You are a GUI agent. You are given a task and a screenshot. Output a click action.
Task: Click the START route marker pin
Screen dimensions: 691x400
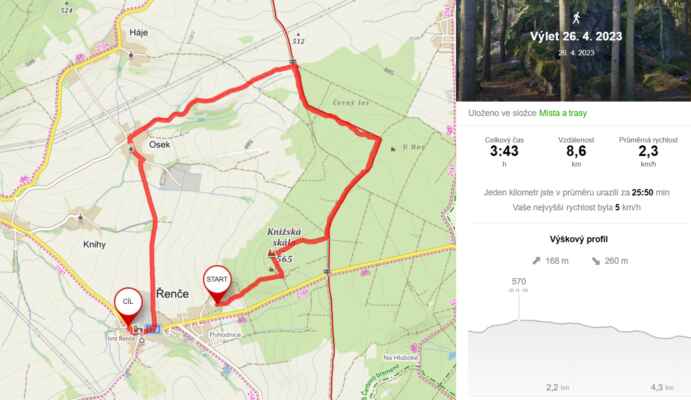pos(217,285)
